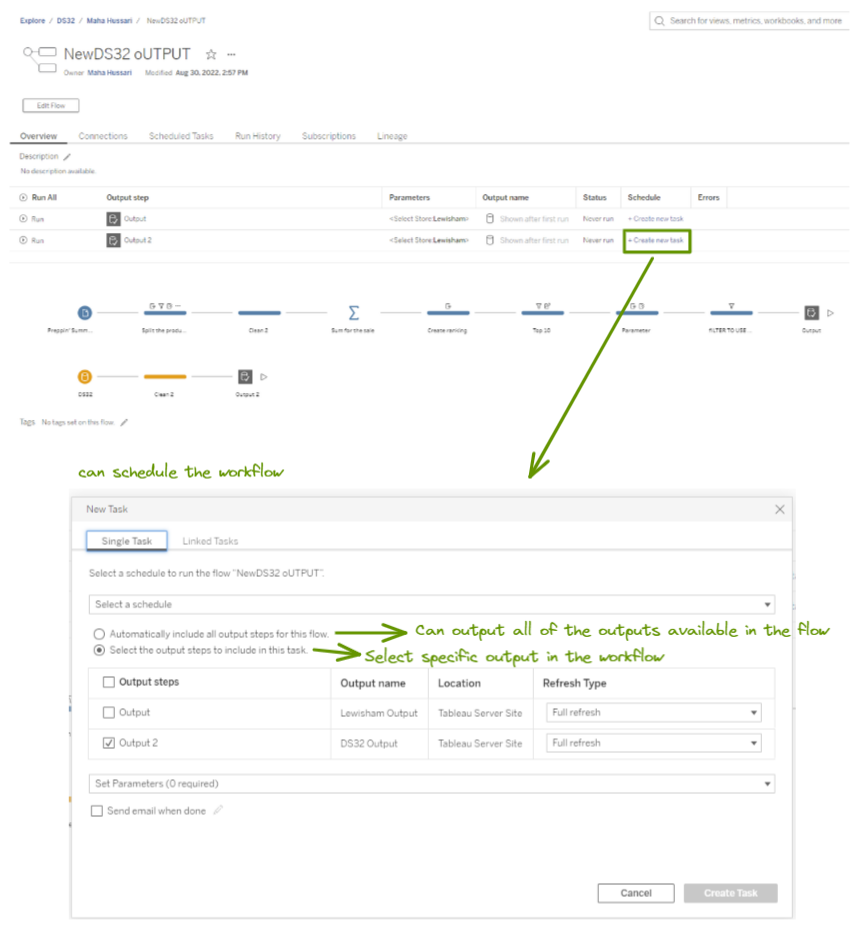Open DS32 breadcrumb link

(x=66, y=20)
